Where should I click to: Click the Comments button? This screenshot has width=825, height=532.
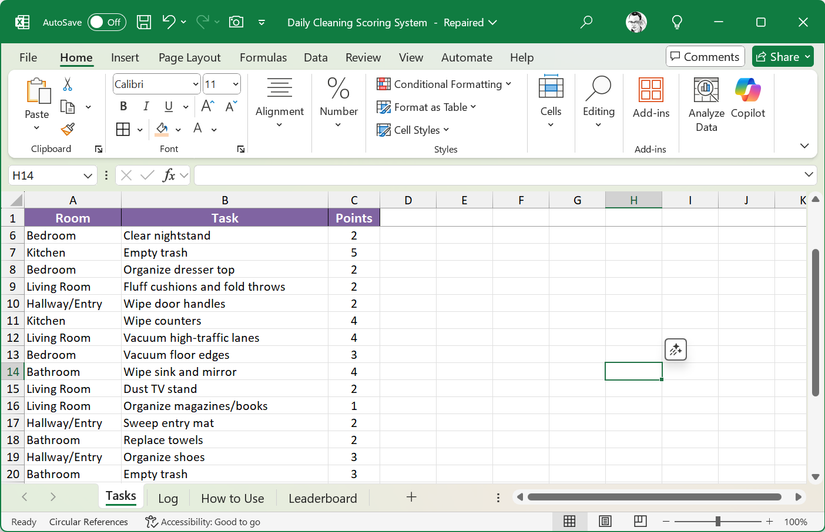(x=705, y=57)
